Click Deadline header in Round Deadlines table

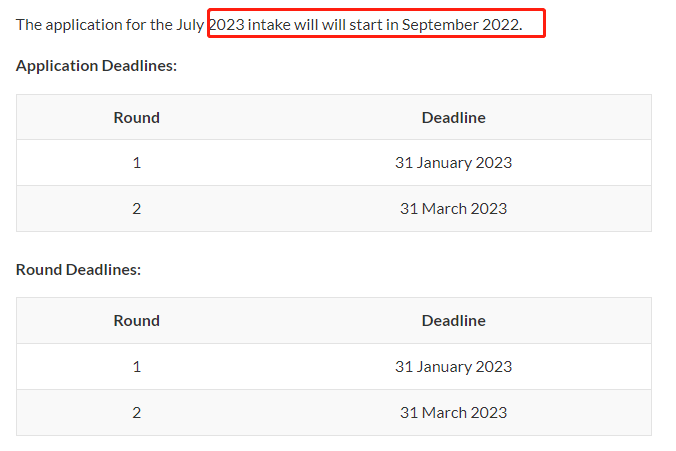coord(453,321)
